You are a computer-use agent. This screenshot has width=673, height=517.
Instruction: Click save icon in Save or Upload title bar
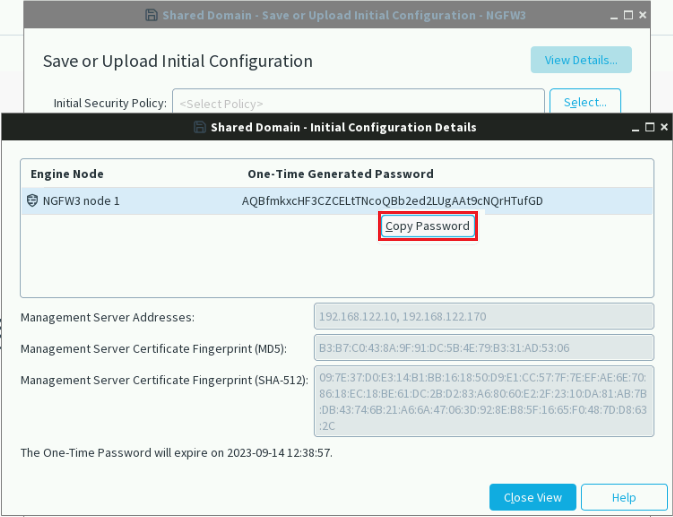(x=151, y=15)
